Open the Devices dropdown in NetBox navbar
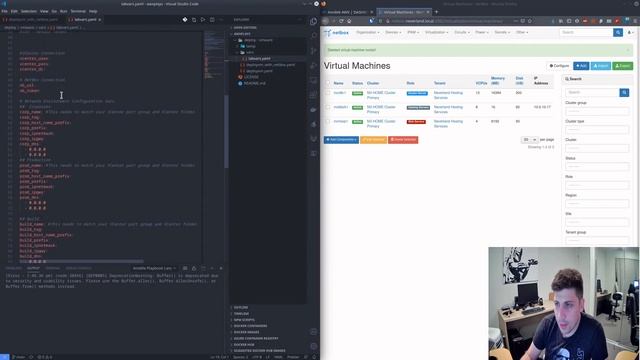Screen dimensions: 640x360 click(393, 32)
